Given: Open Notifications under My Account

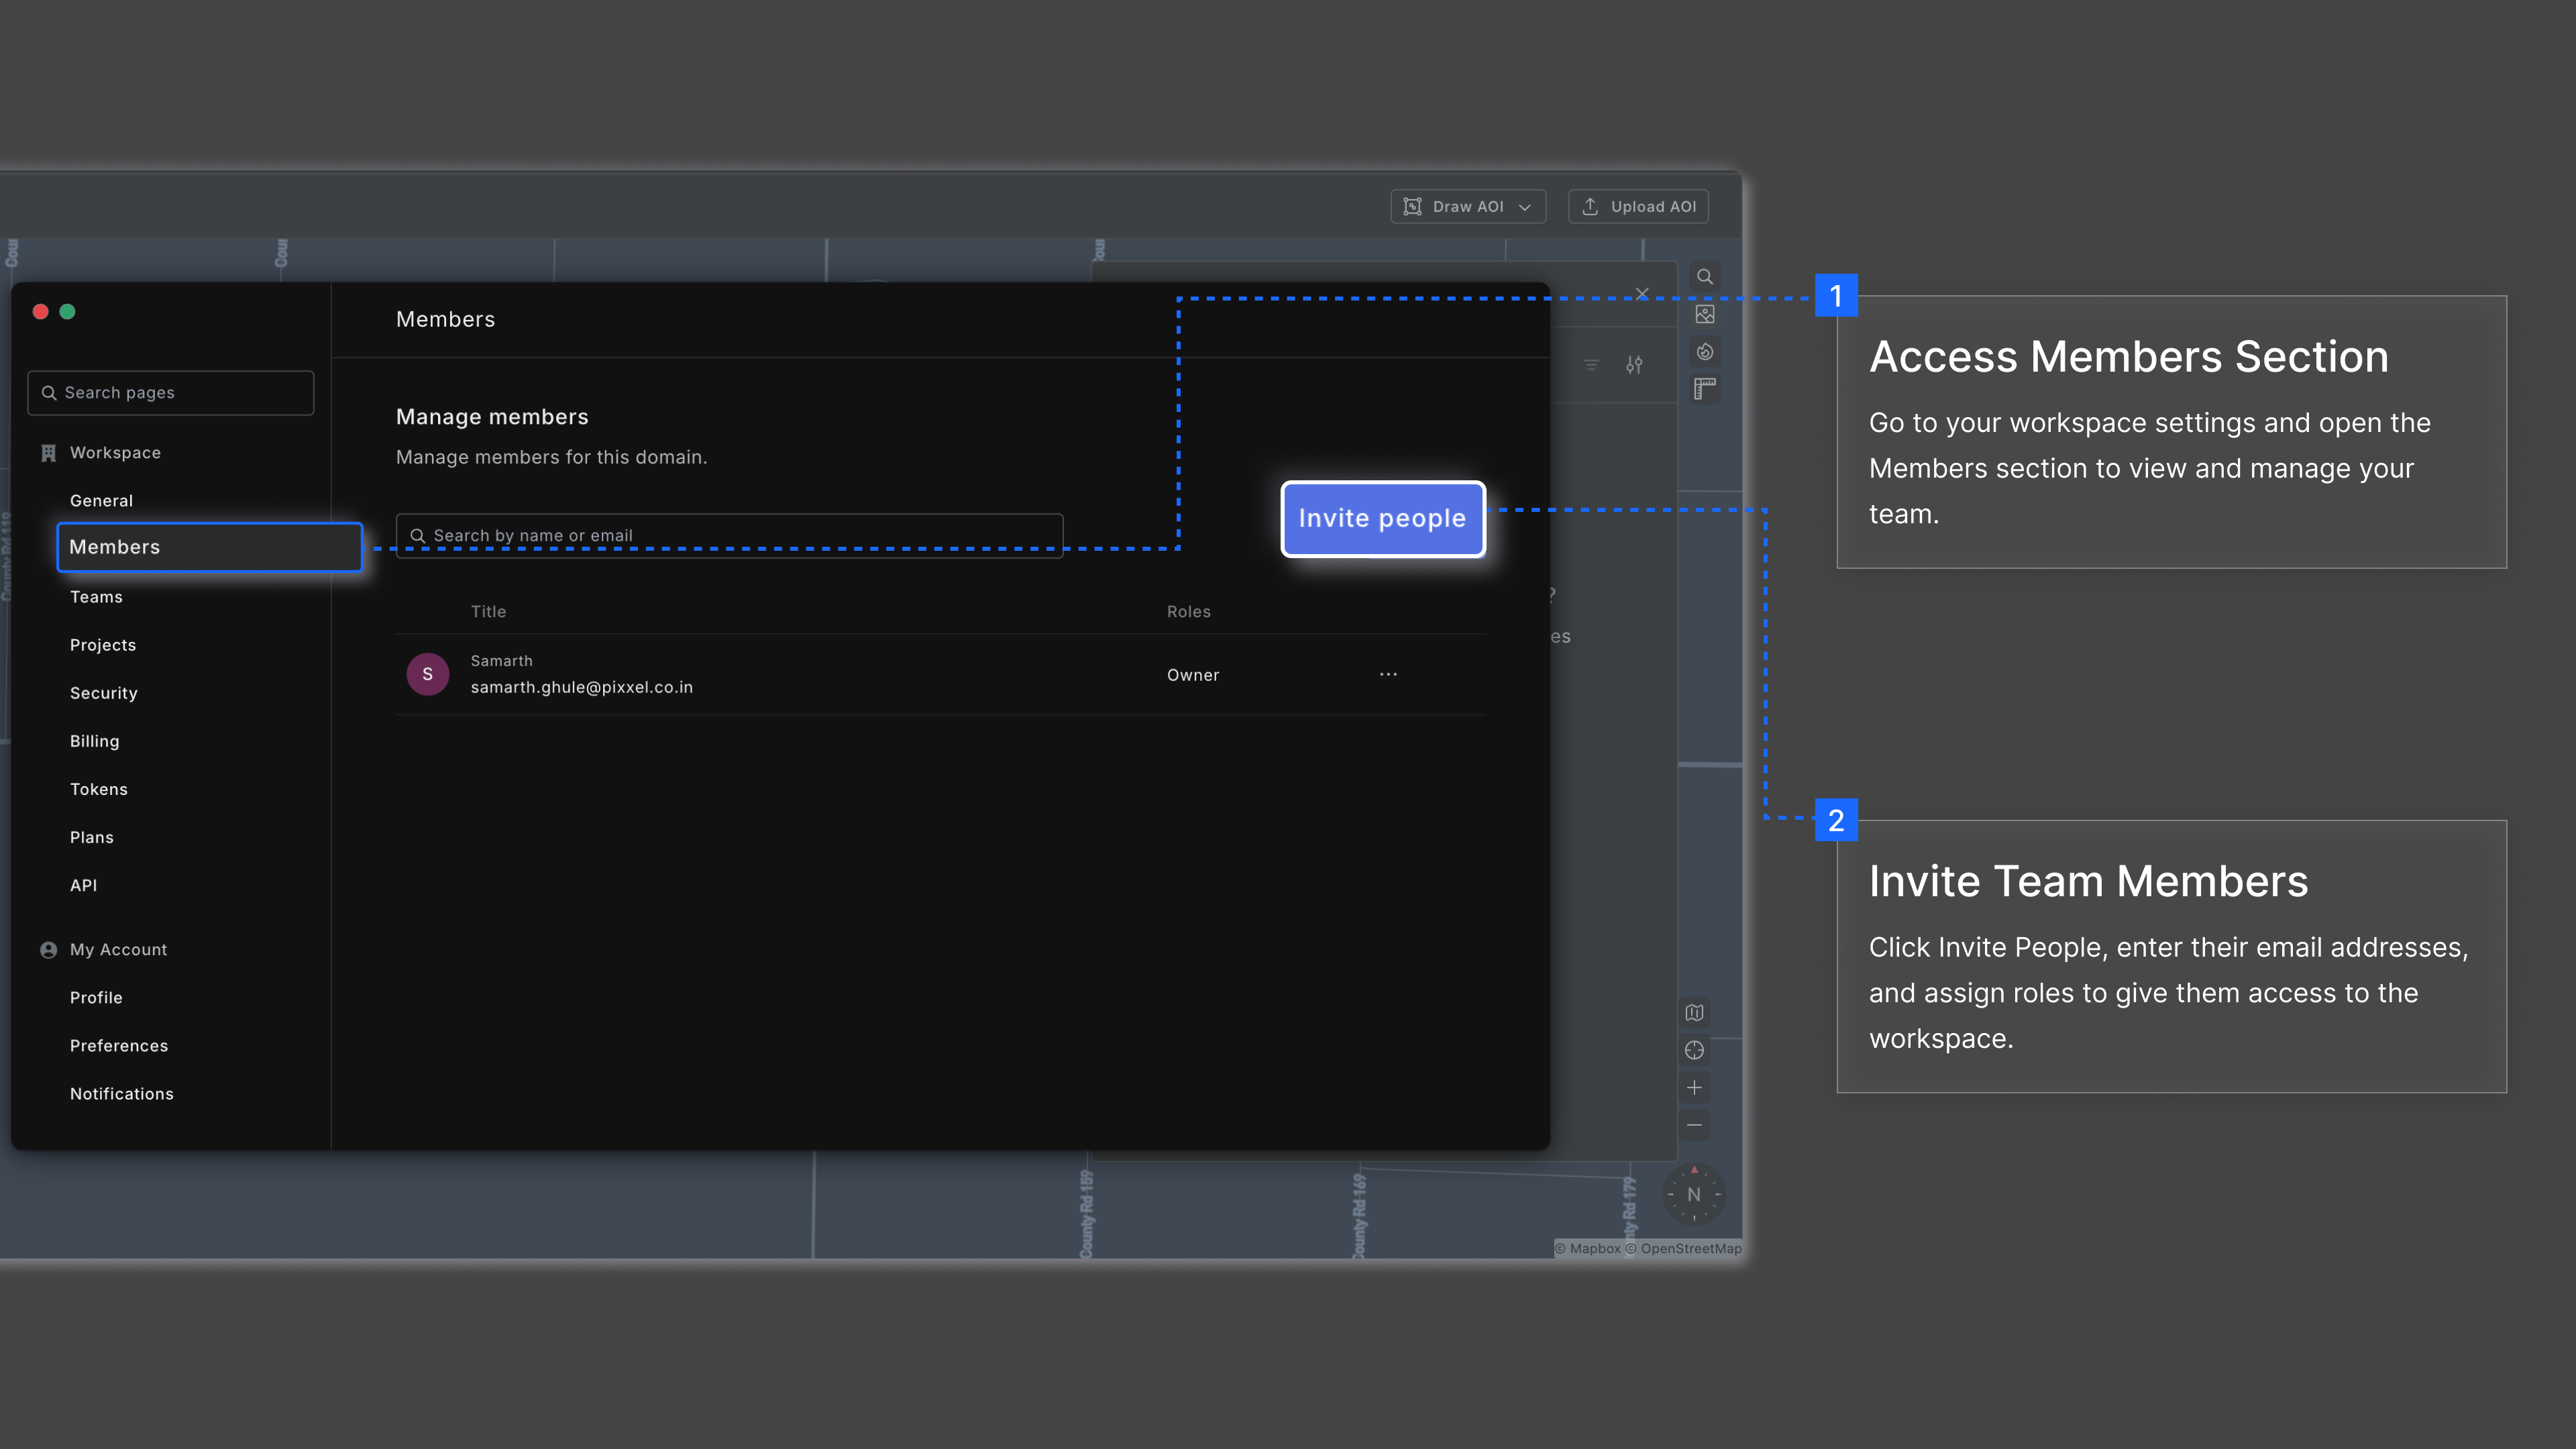Looking at the screenshot, I should pyautogui.click(x=121, y=1094).
